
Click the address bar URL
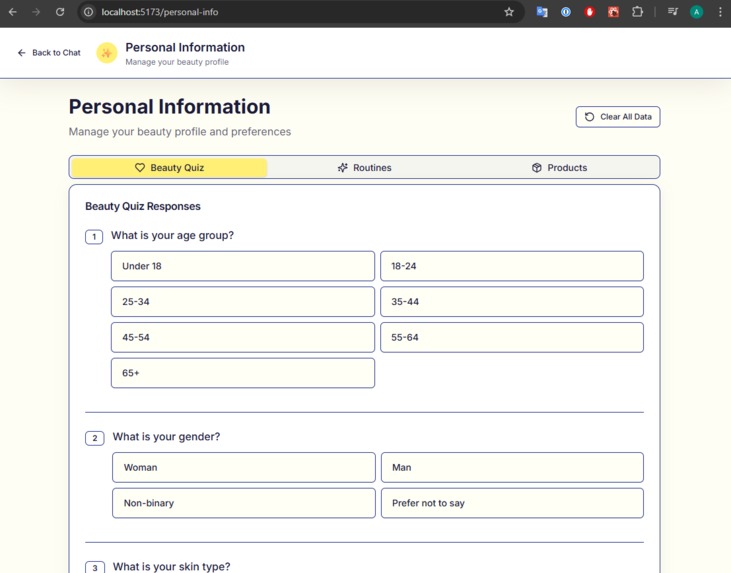point(159,12)
